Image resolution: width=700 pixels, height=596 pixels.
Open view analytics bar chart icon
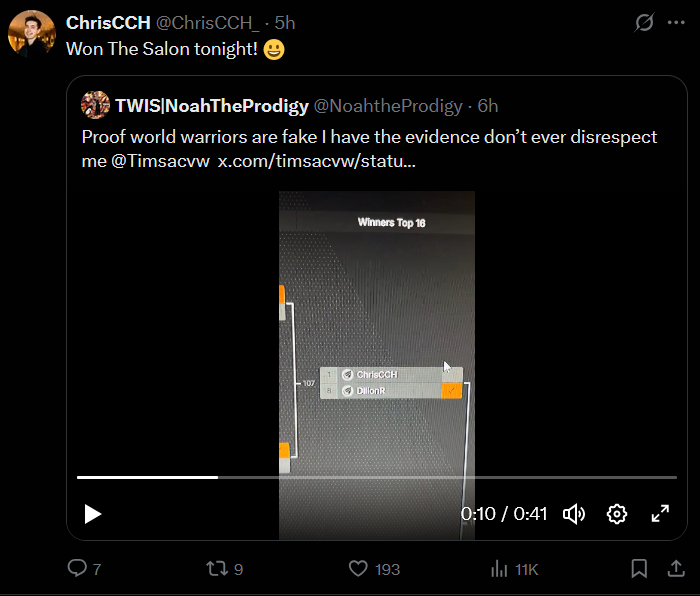pos(499,569)
